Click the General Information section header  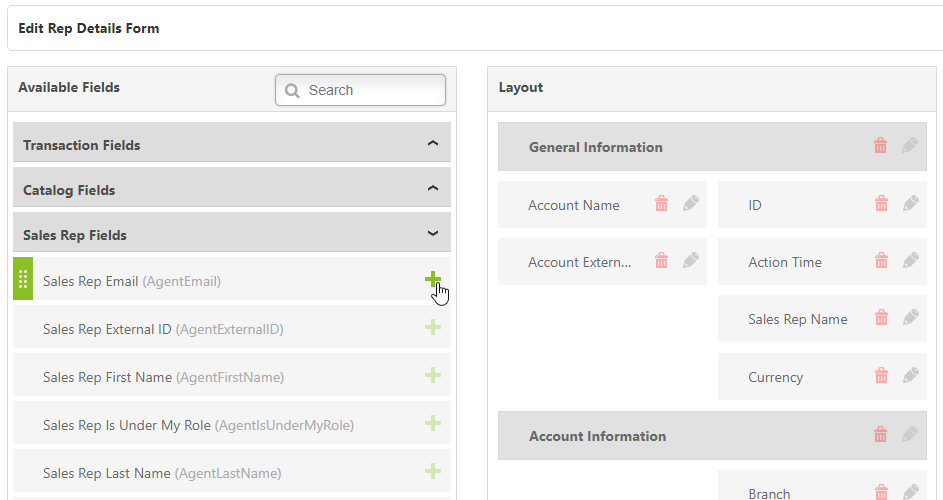712,147
